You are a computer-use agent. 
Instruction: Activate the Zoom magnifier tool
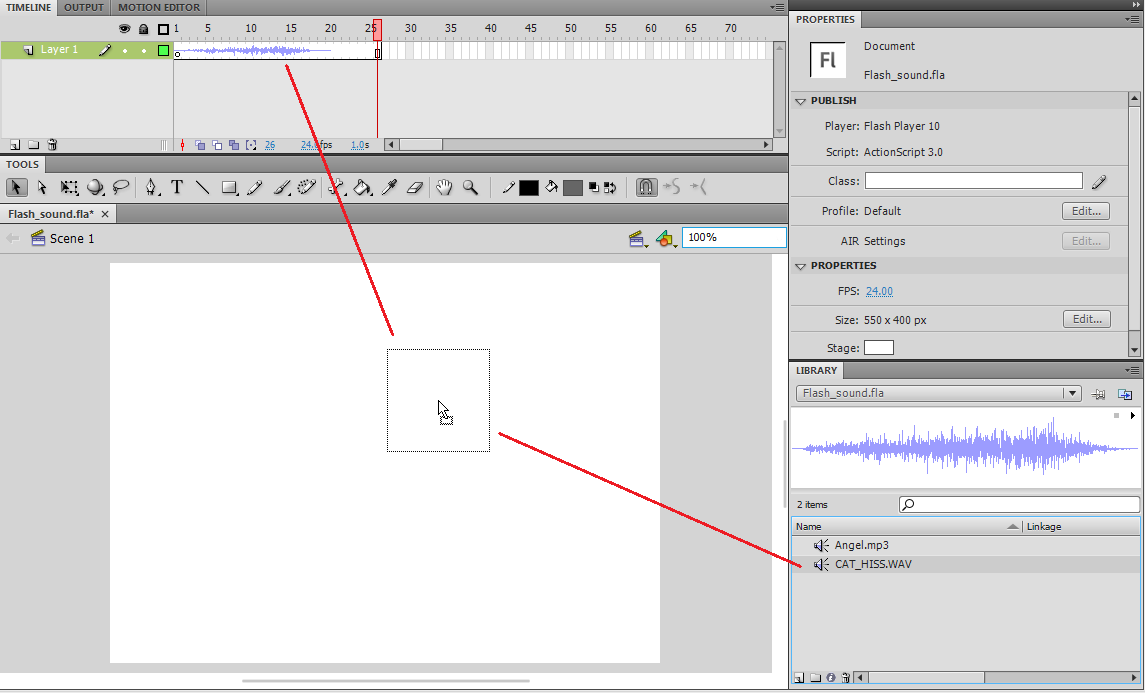coord(471,188)
